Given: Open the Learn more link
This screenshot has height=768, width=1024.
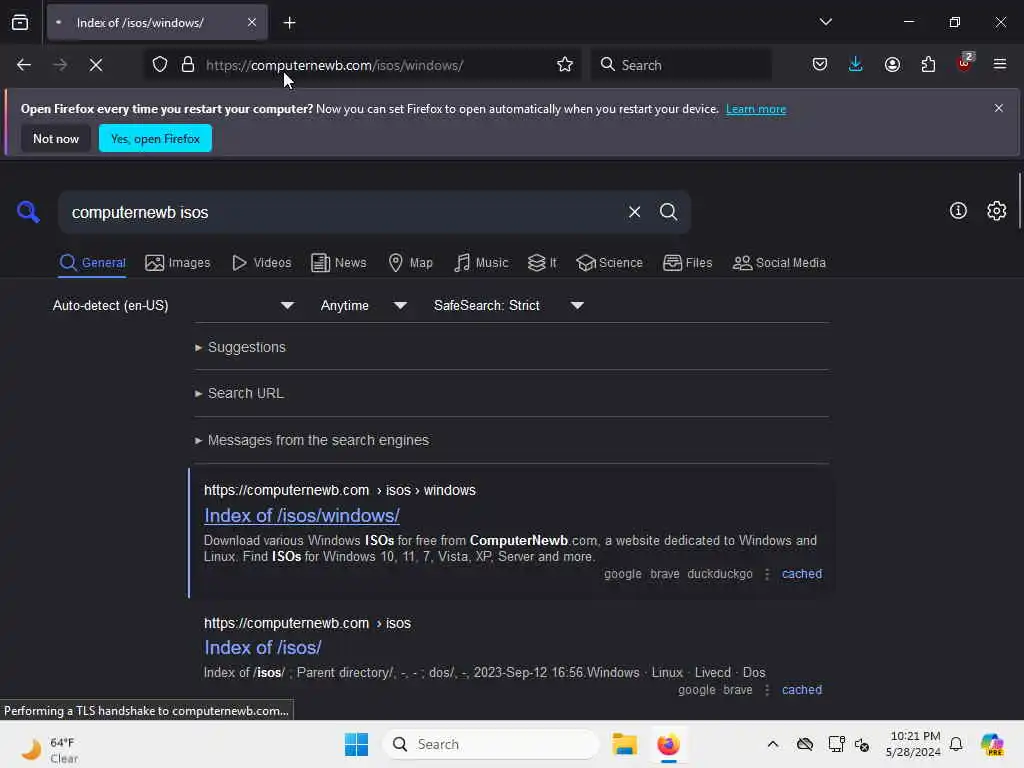Looking at the screenshot, I should pos(756,109).
